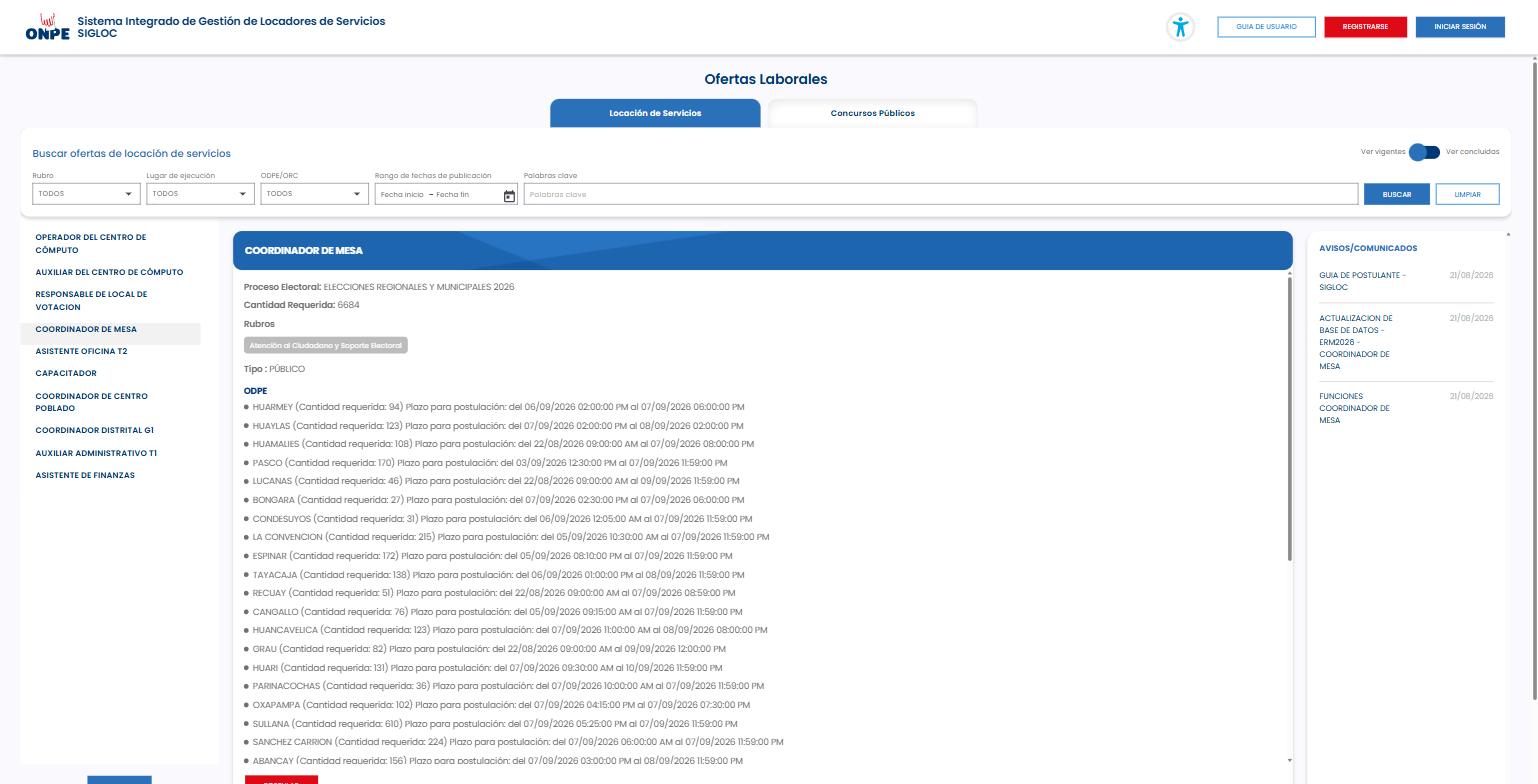
Task: Open the accessibility options icon
Action: click(1181, 27)
